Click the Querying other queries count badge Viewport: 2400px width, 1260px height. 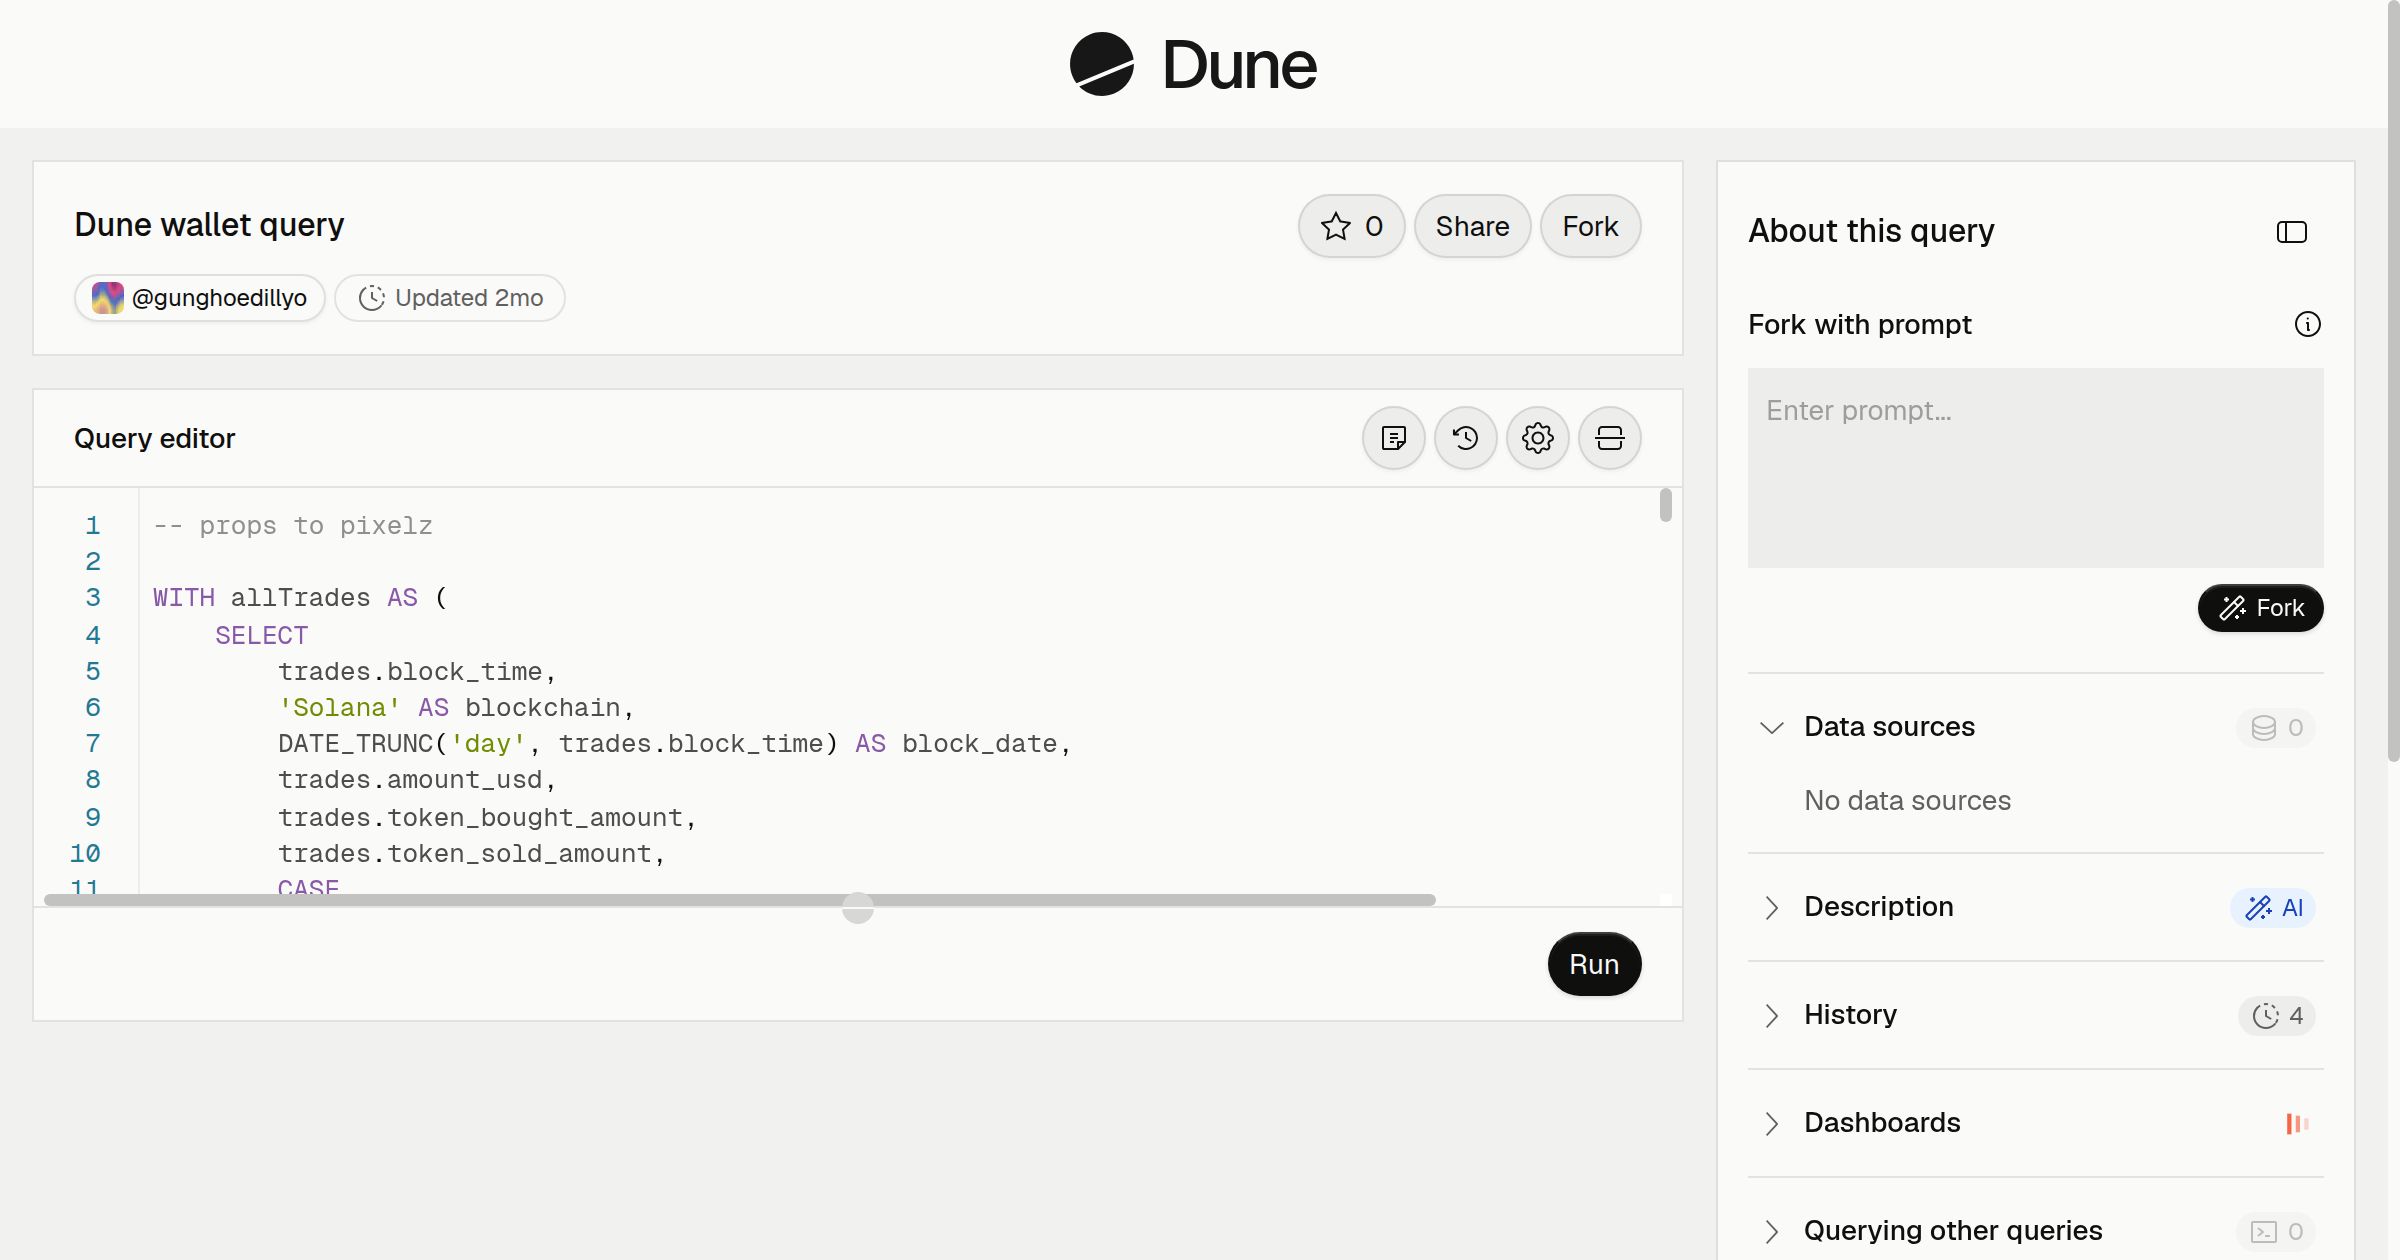(x=2276, y=1232)
